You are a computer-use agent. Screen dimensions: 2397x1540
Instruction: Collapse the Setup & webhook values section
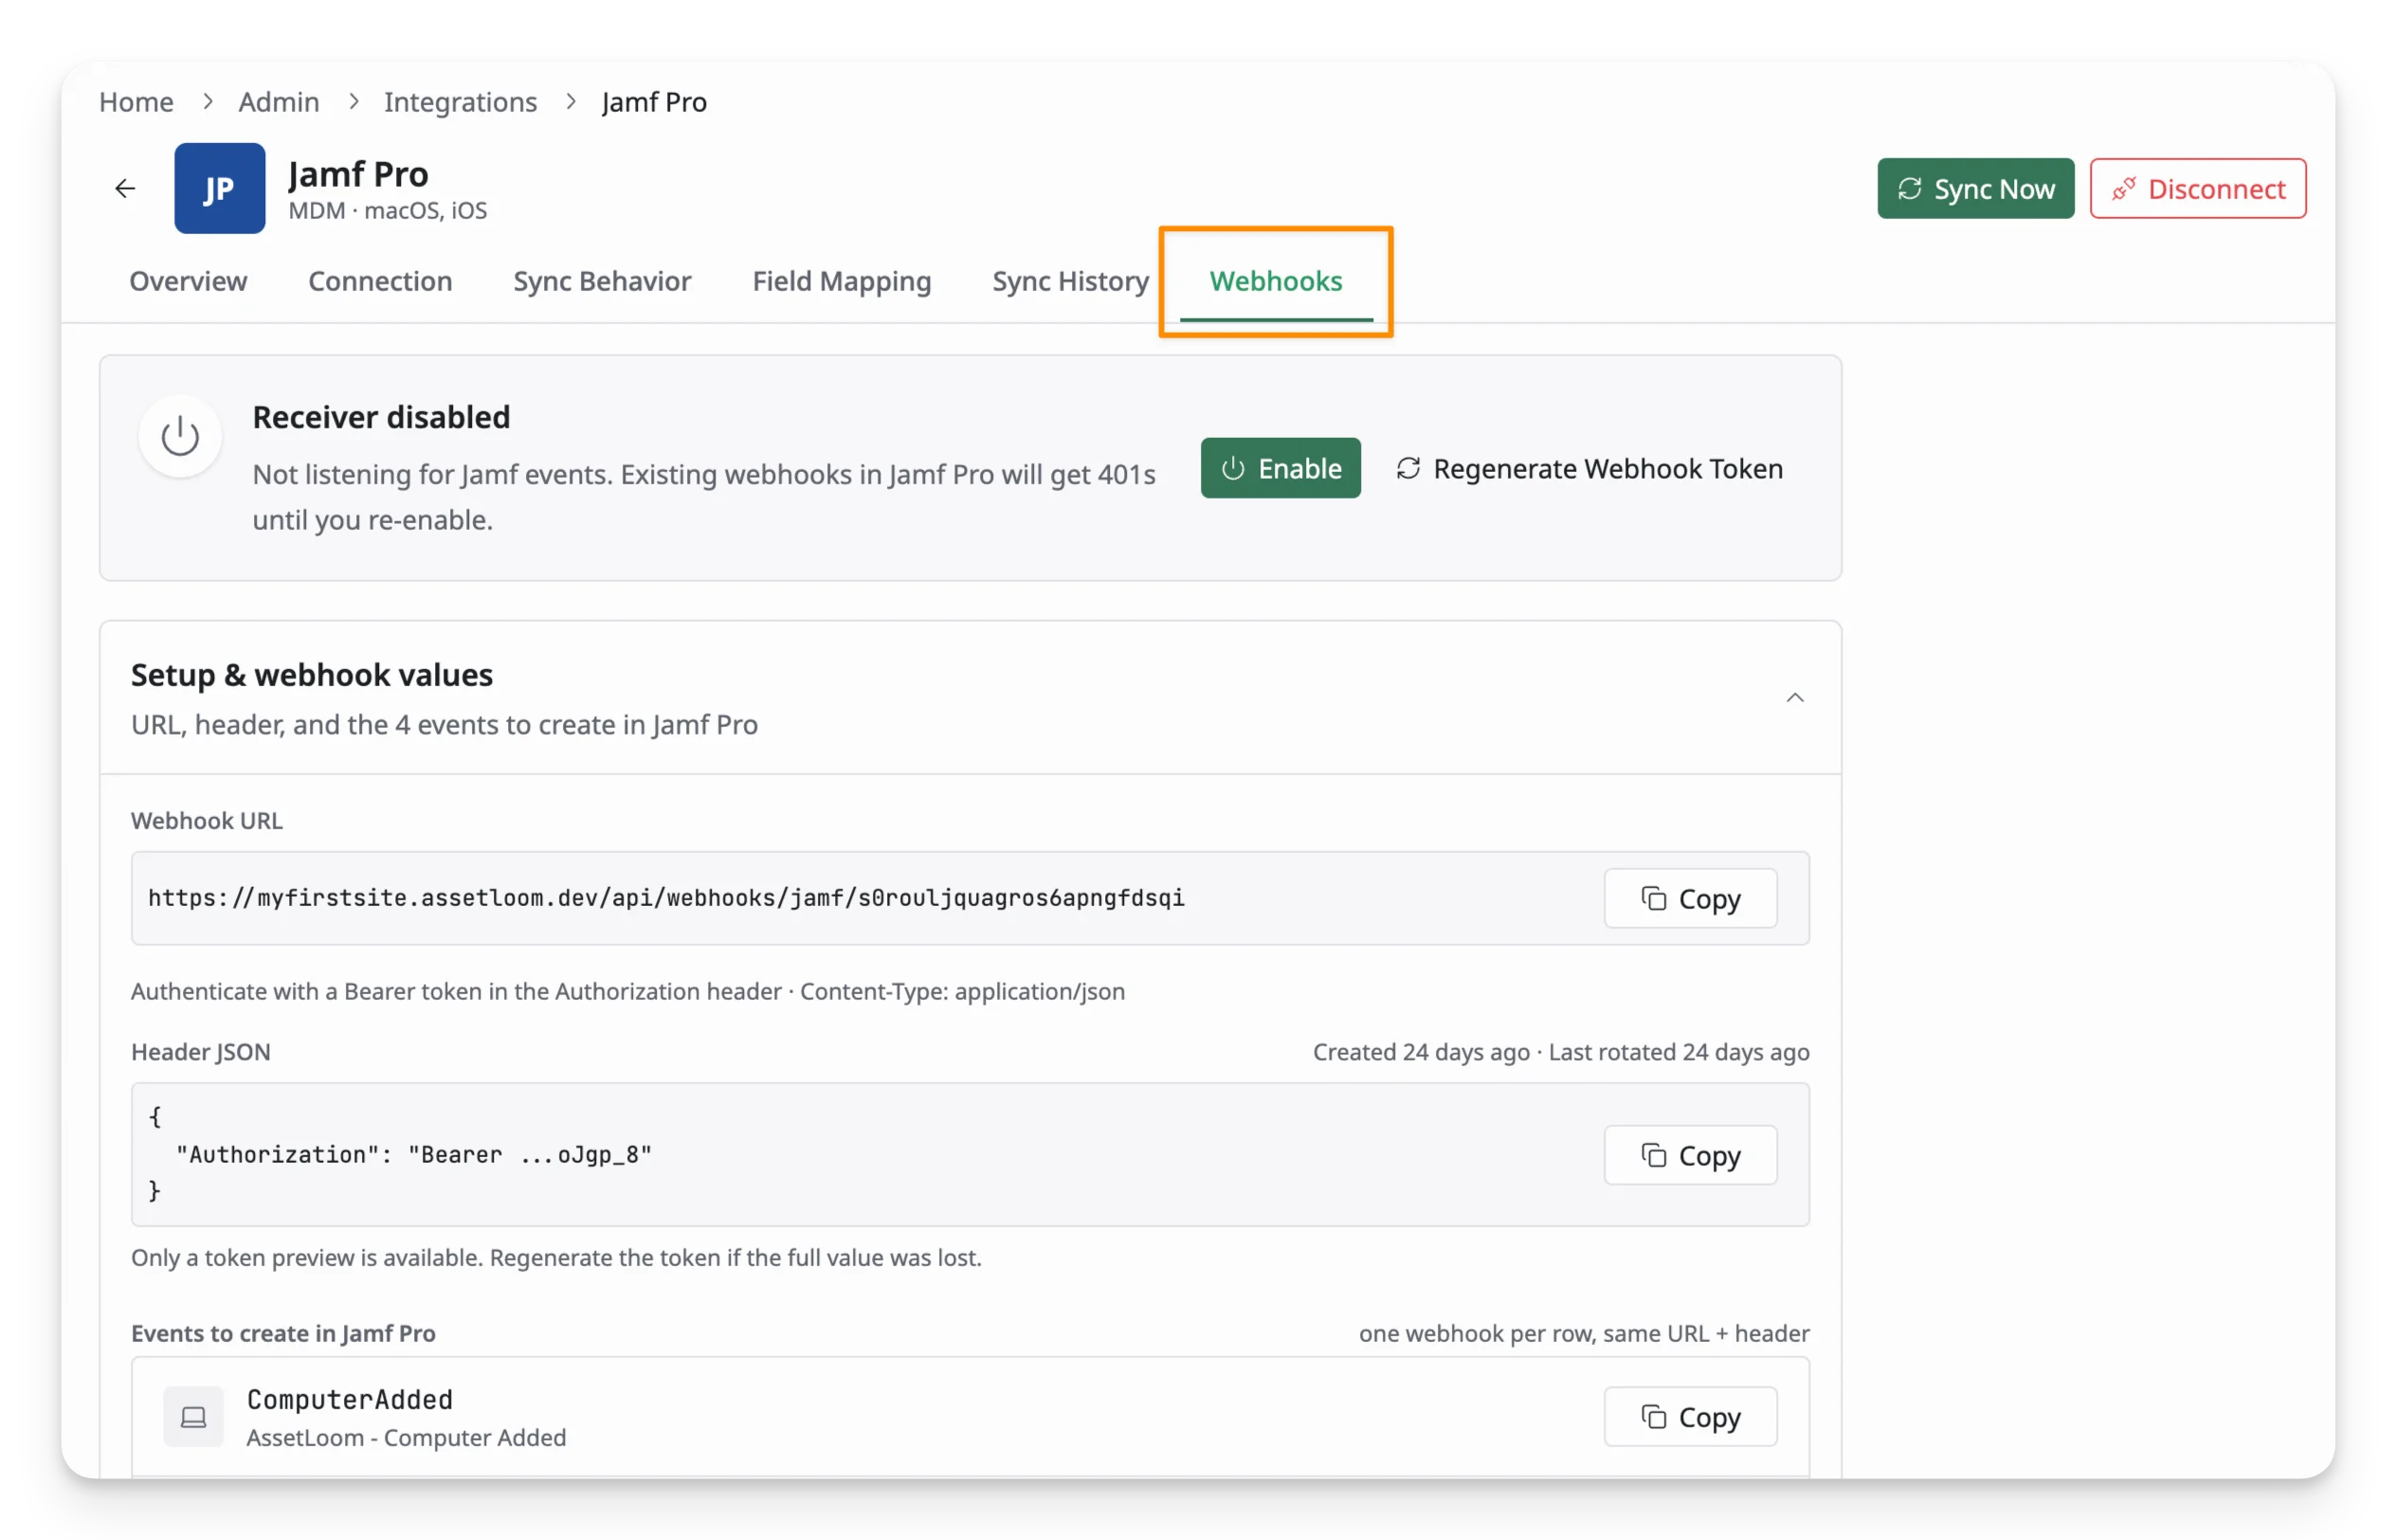[x=1795, y=697]
